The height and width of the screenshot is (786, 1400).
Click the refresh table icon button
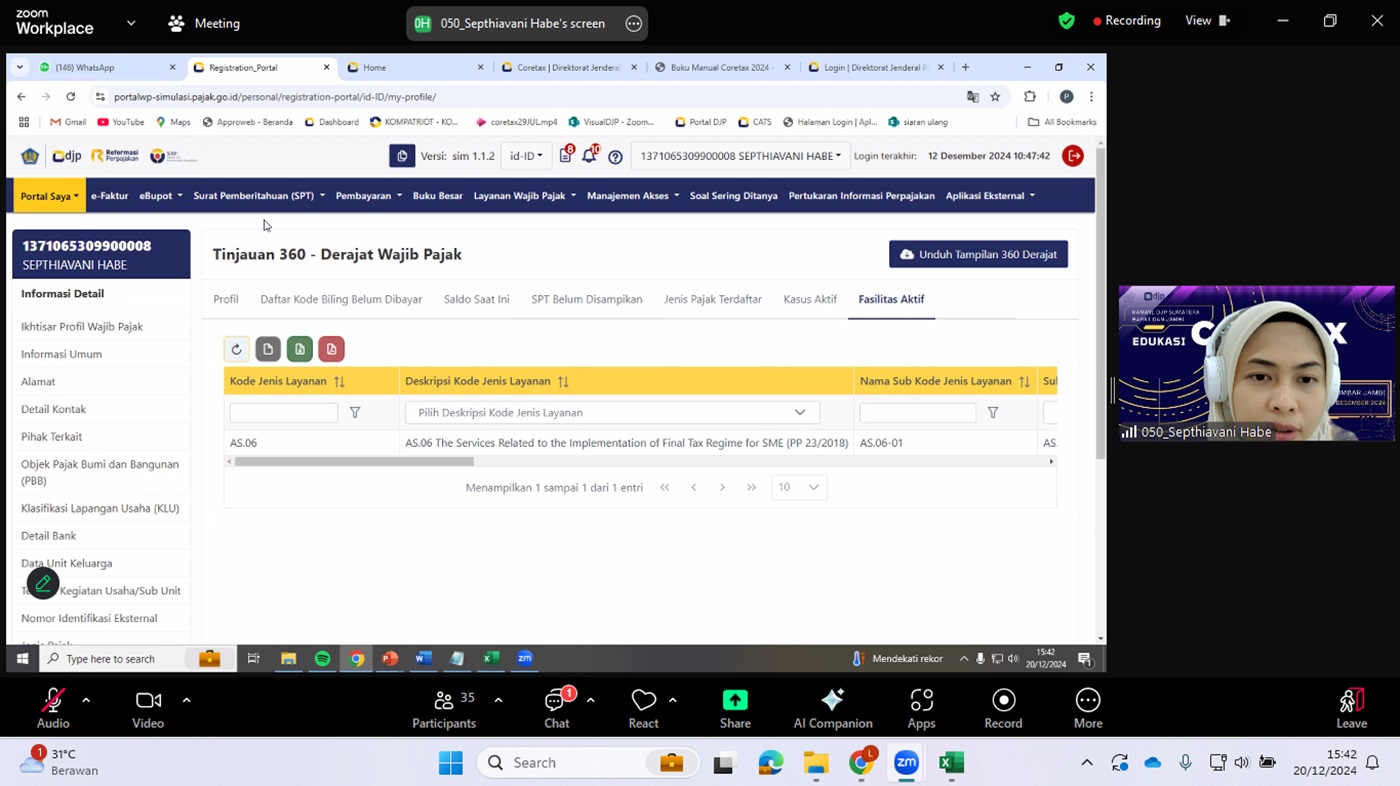(236, 349)
